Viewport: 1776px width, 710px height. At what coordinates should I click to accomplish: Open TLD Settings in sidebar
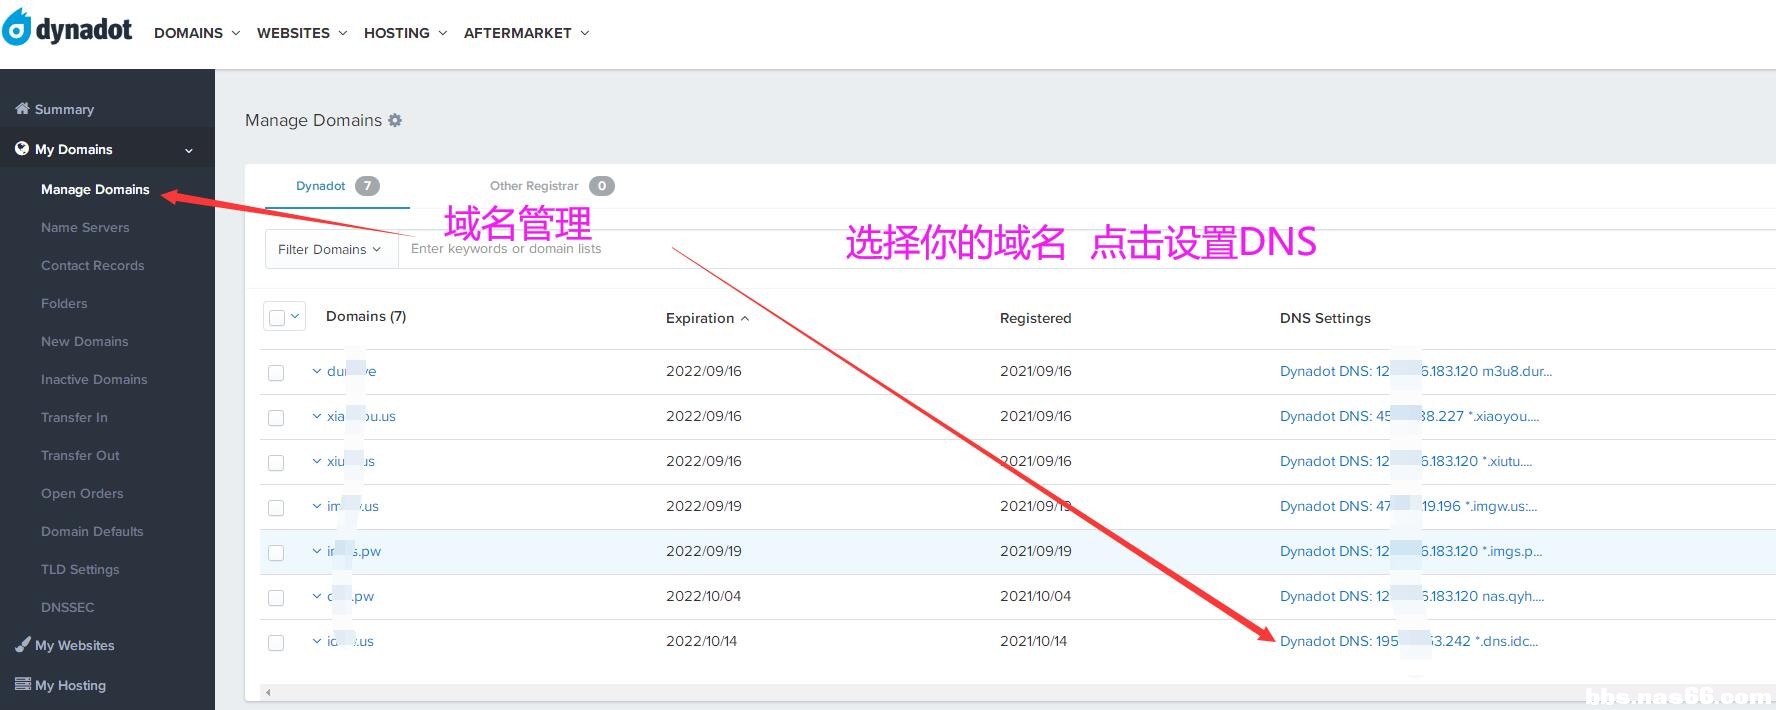coord(80,569)
